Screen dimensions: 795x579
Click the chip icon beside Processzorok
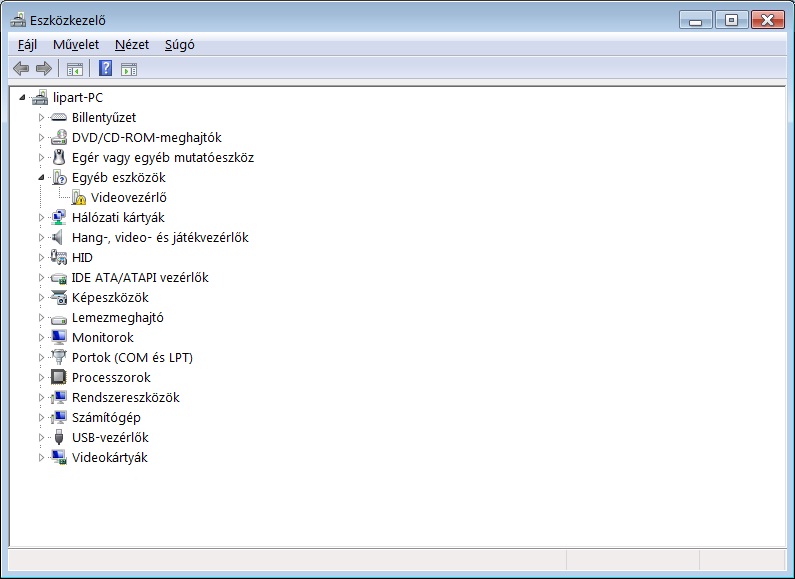point(59,377)
